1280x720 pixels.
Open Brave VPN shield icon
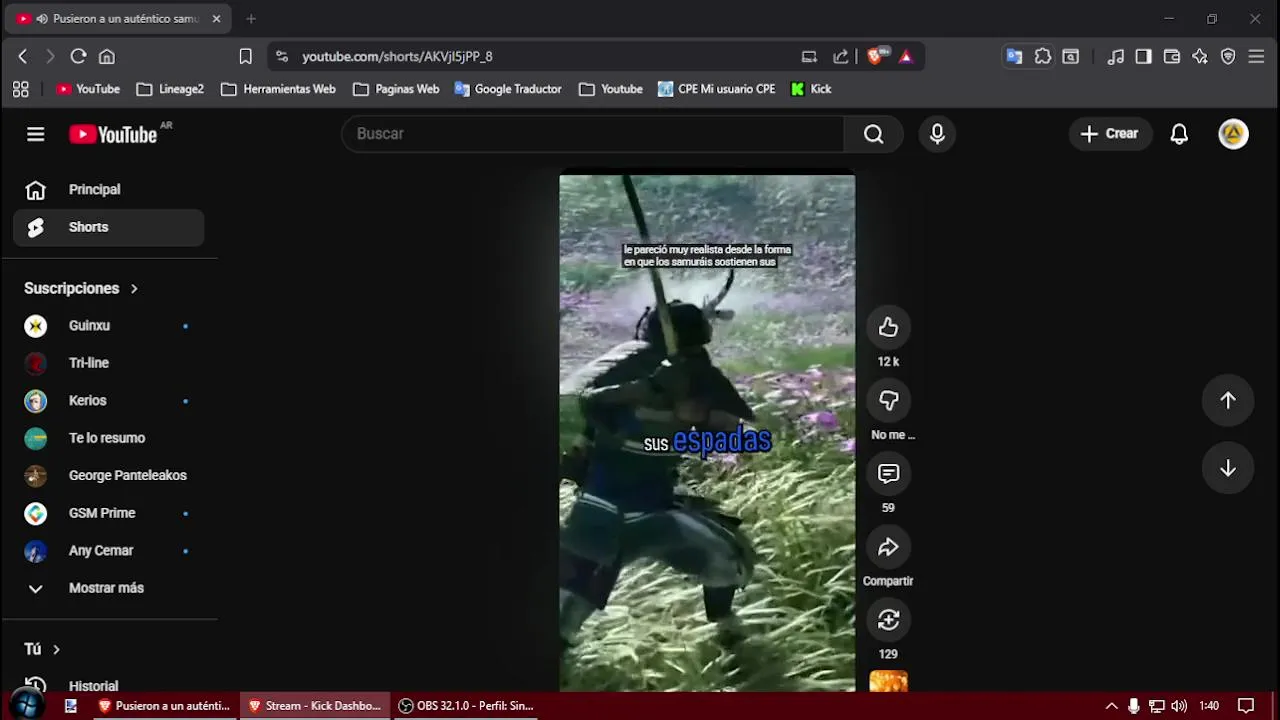tap(1228, 57)
